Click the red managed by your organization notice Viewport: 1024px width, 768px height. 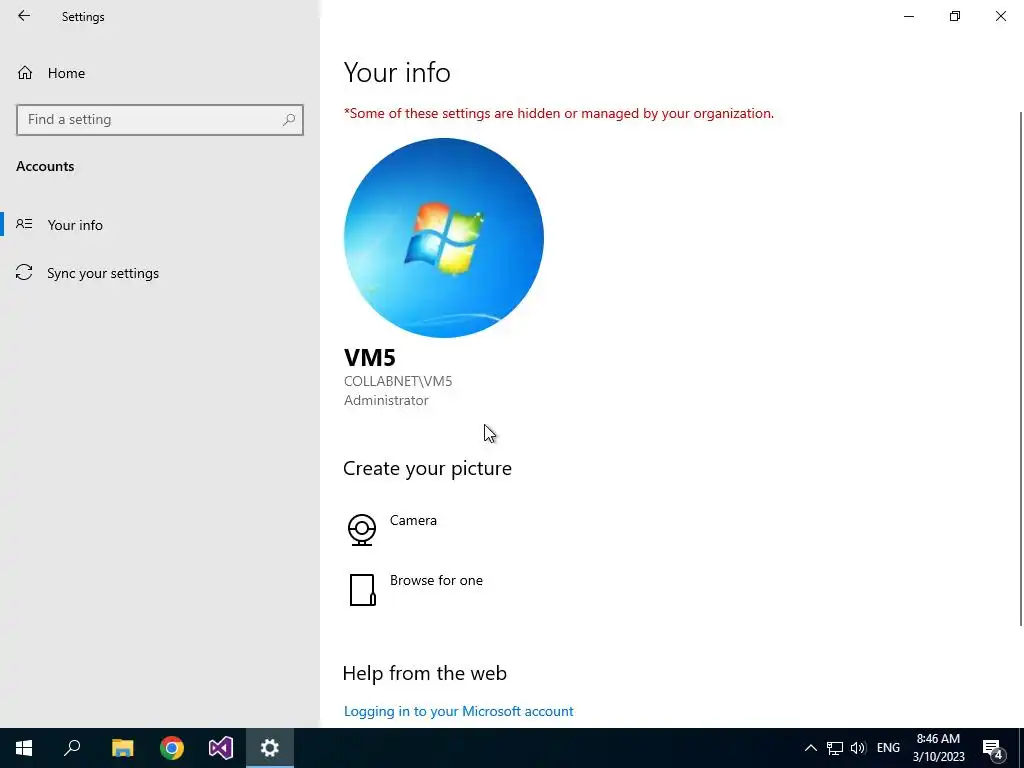(559, 114)
